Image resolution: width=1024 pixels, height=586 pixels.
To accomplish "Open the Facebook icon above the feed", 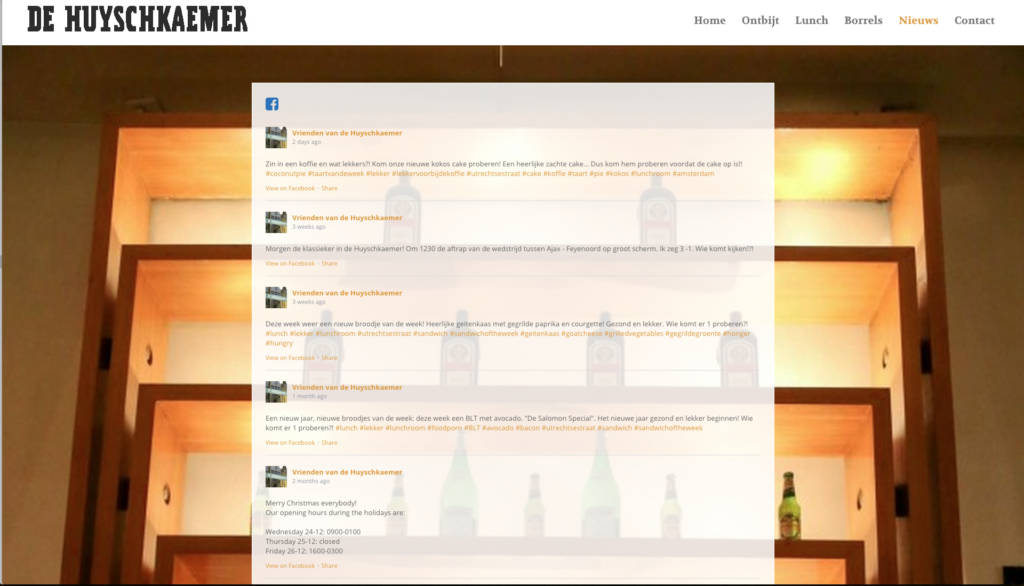I will point(272,104).
